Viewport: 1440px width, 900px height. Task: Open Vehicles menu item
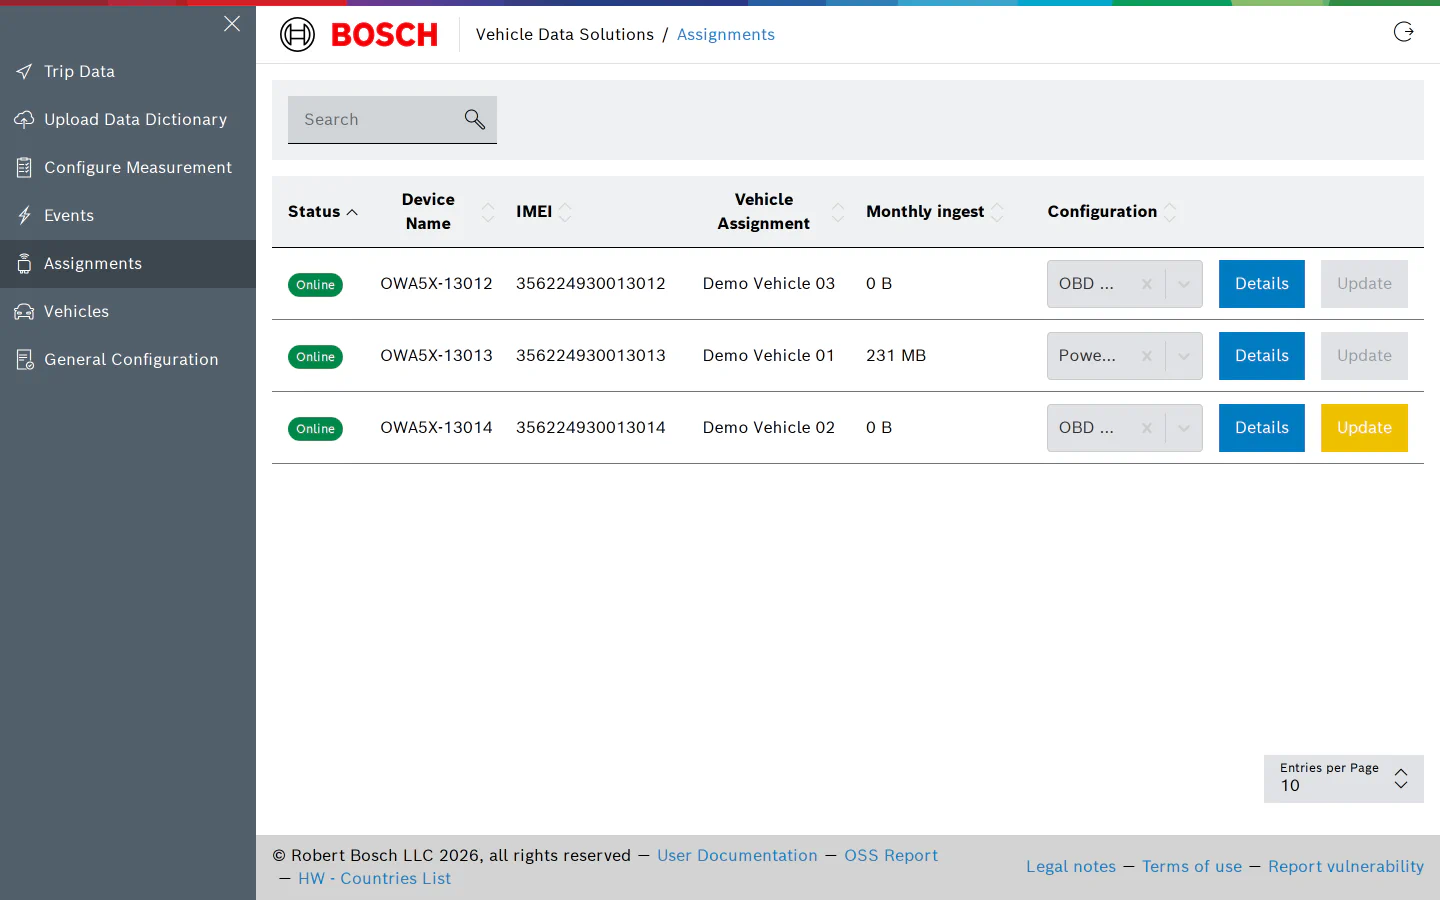[128, 312]
